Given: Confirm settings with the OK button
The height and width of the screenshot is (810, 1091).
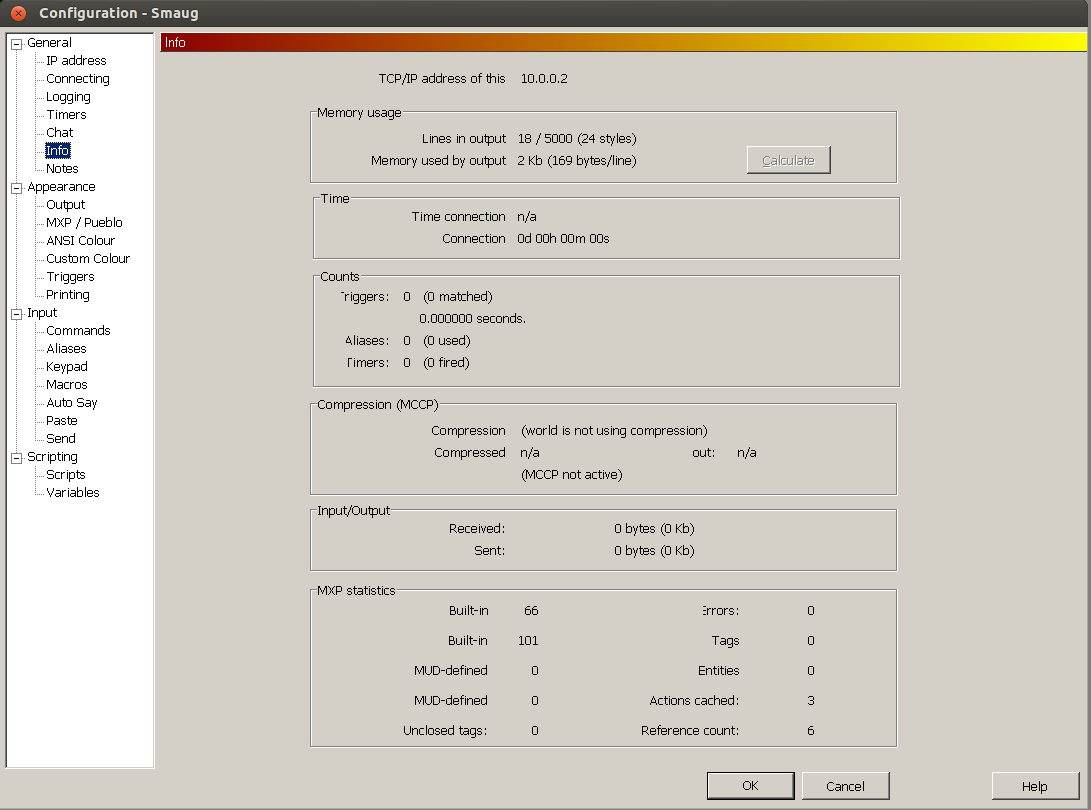Looking at the screenshot, I should (x=750, y=786).
